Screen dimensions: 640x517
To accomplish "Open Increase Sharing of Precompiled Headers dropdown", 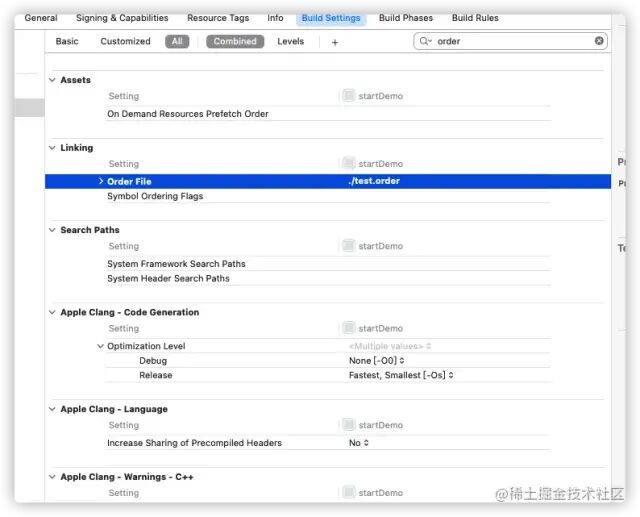I will pyautogui.click(x=359, y=443).
